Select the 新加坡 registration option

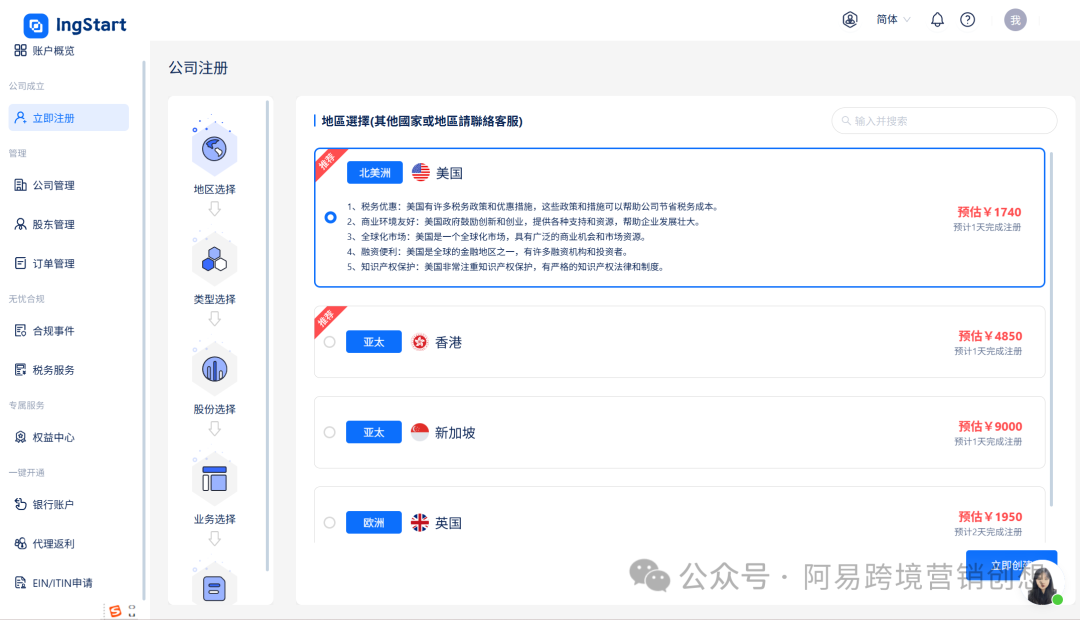(330, 432)
